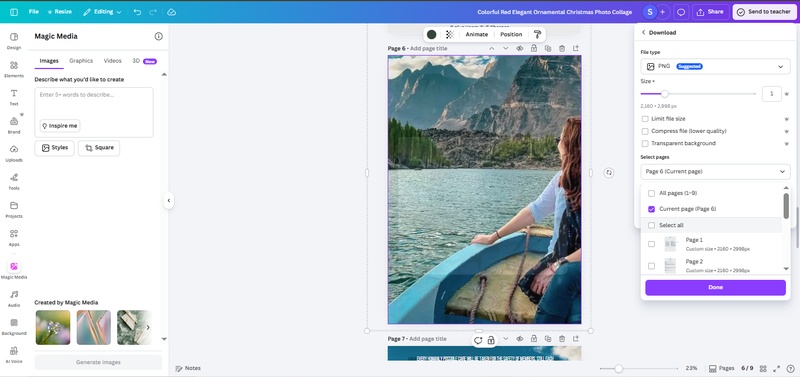Switch to the Images tab

[49, 61]
